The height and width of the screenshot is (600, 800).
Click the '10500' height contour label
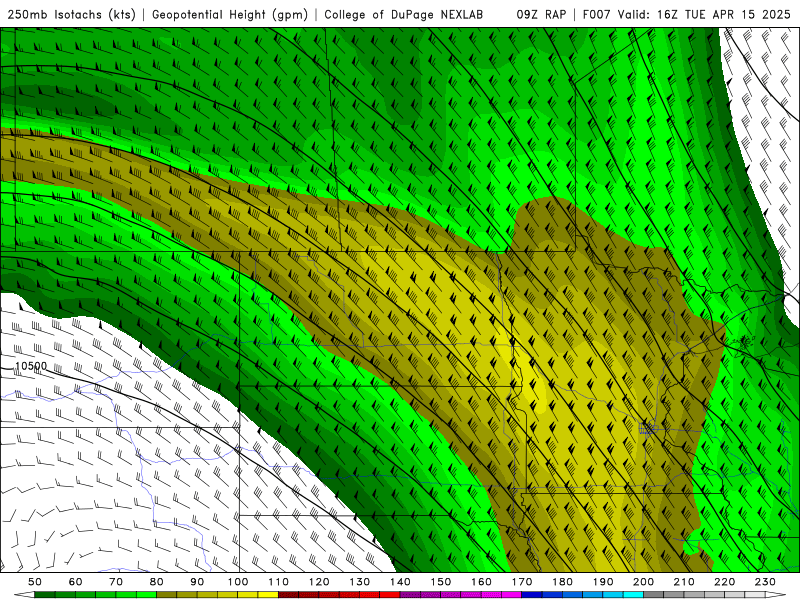coord(31,366)
